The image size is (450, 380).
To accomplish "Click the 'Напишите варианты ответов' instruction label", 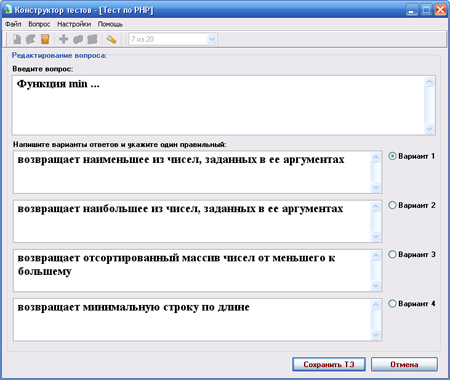I will (x=119, y=144).
